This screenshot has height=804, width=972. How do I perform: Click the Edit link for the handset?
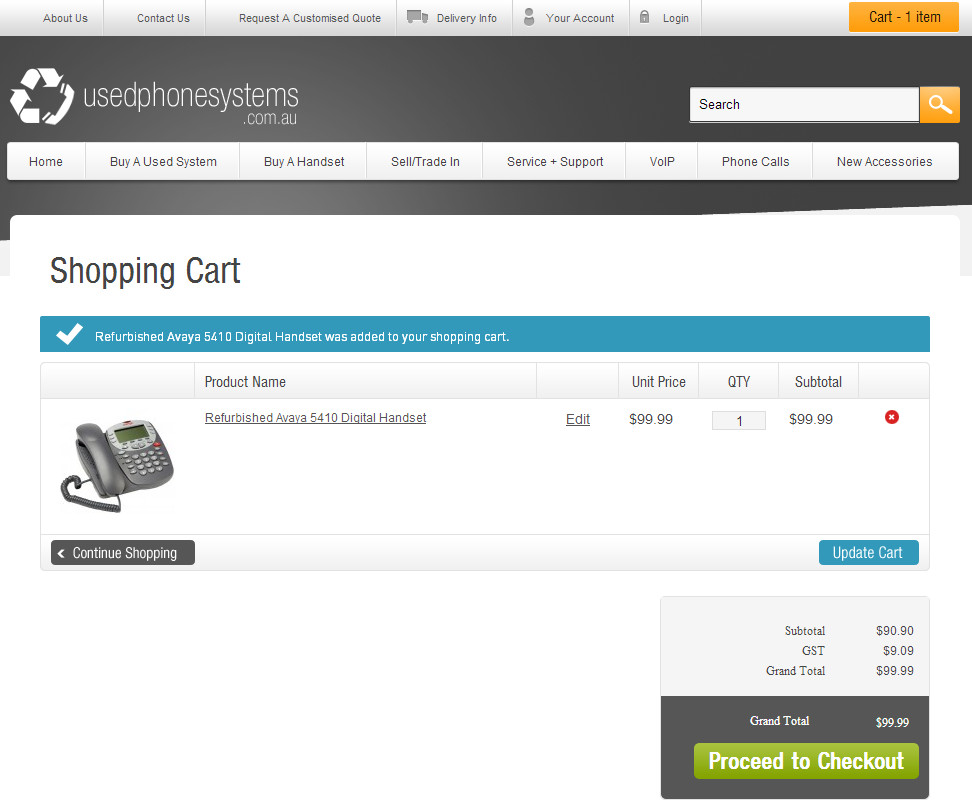[578, 419]
